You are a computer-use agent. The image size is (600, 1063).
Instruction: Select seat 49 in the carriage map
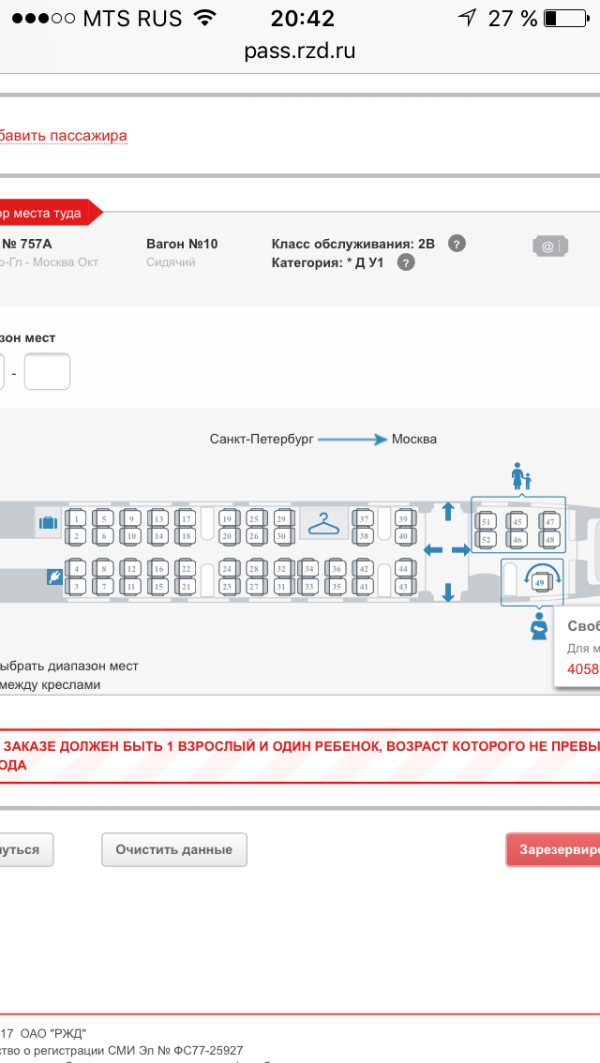540,580
